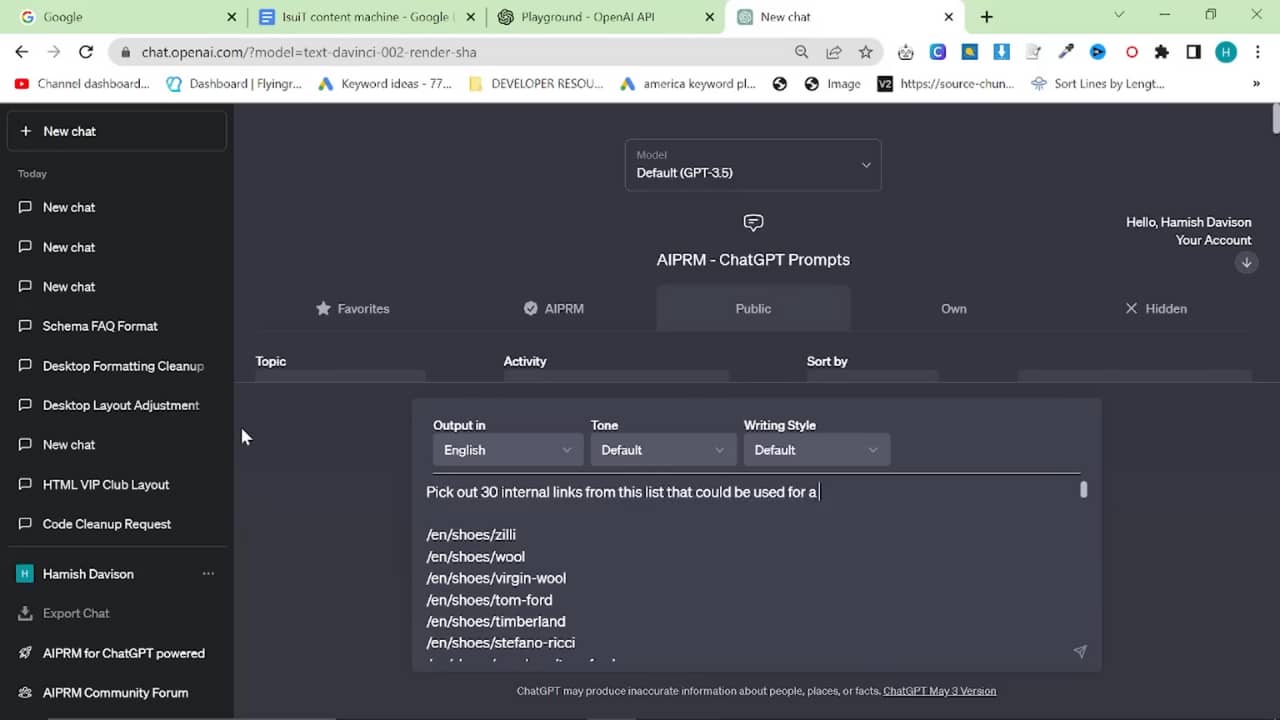Image resolution: width=1280 pixels, height=720 pixels.
Task: Open the Keyword ideas bookmark
Action: pos(385,84)
